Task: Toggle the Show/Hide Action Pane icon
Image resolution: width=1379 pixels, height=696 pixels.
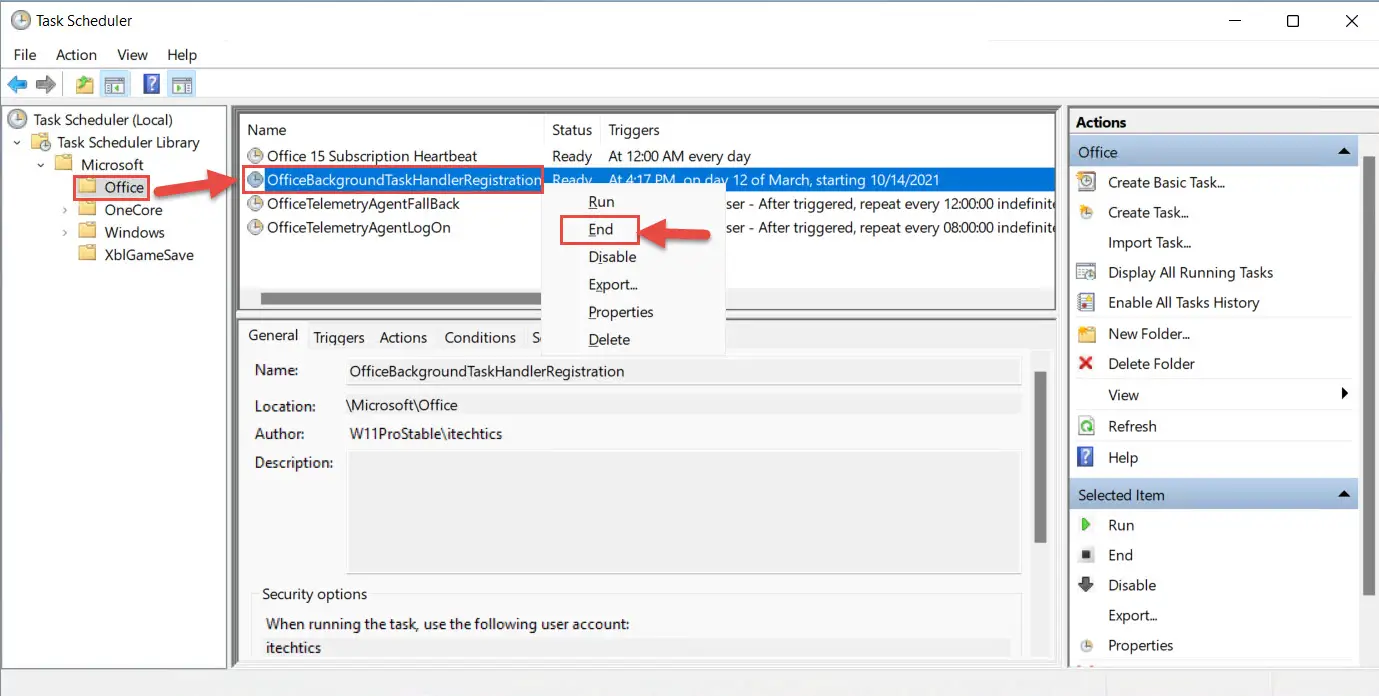Action: [x=181, y=85]
